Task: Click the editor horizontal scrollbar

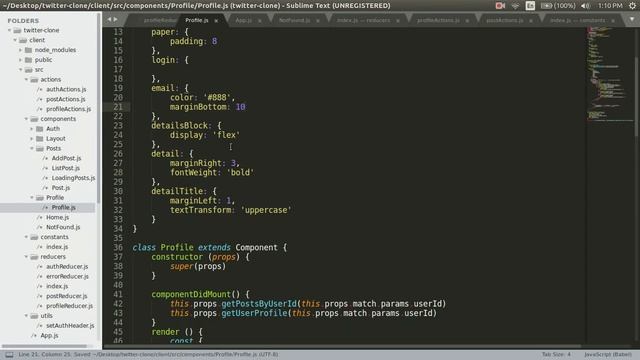Action: [x=342, y=346]
